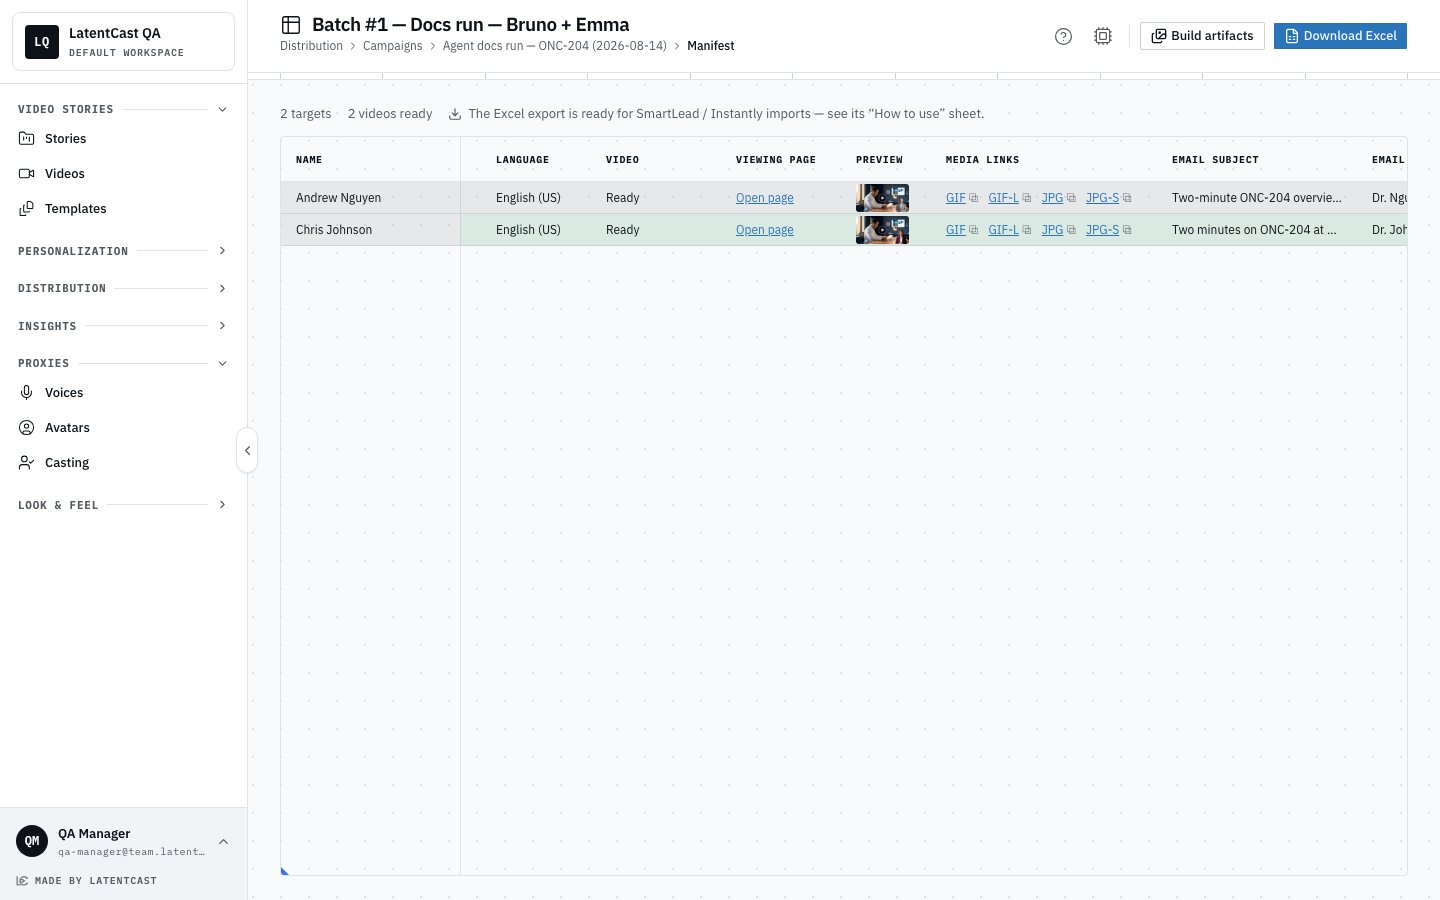This screenshot has width=1440, height=900.
Task: Click the Name column header
Action: [x=370, y=160]
